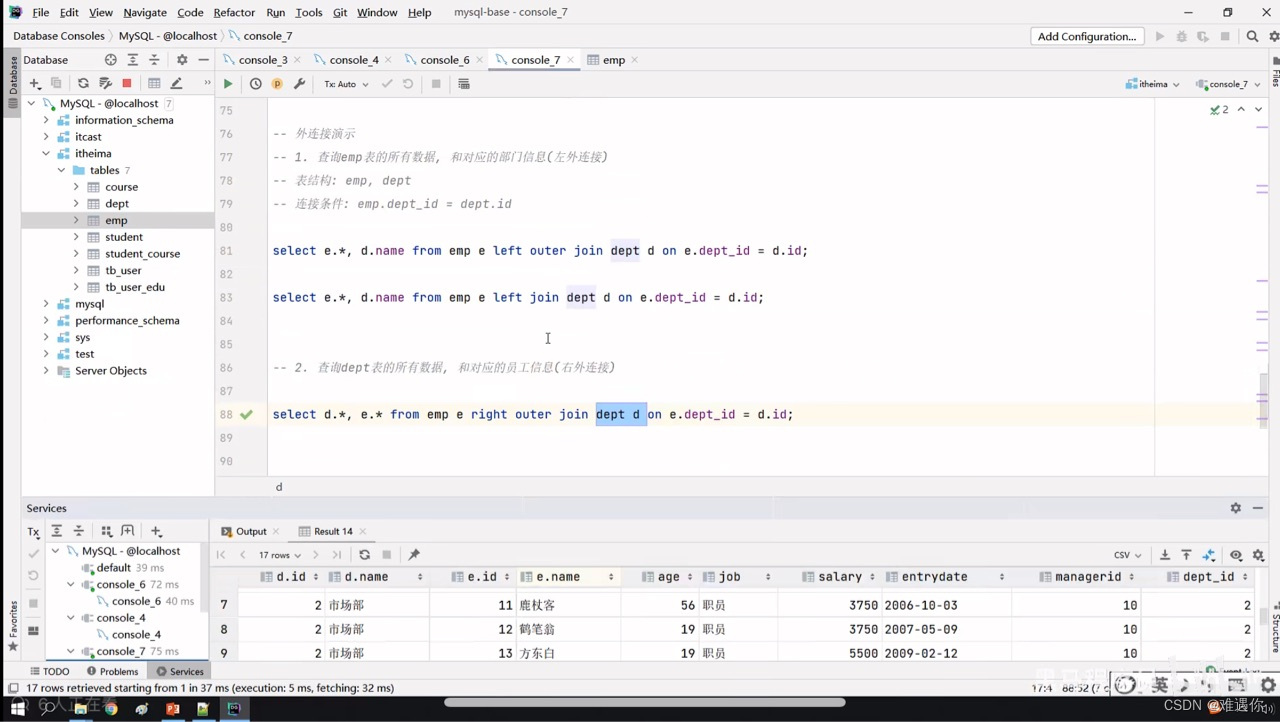Screen dimensions: 1280x722
Task: Switch to the emp table tab
Action: (x=614, y=60)
